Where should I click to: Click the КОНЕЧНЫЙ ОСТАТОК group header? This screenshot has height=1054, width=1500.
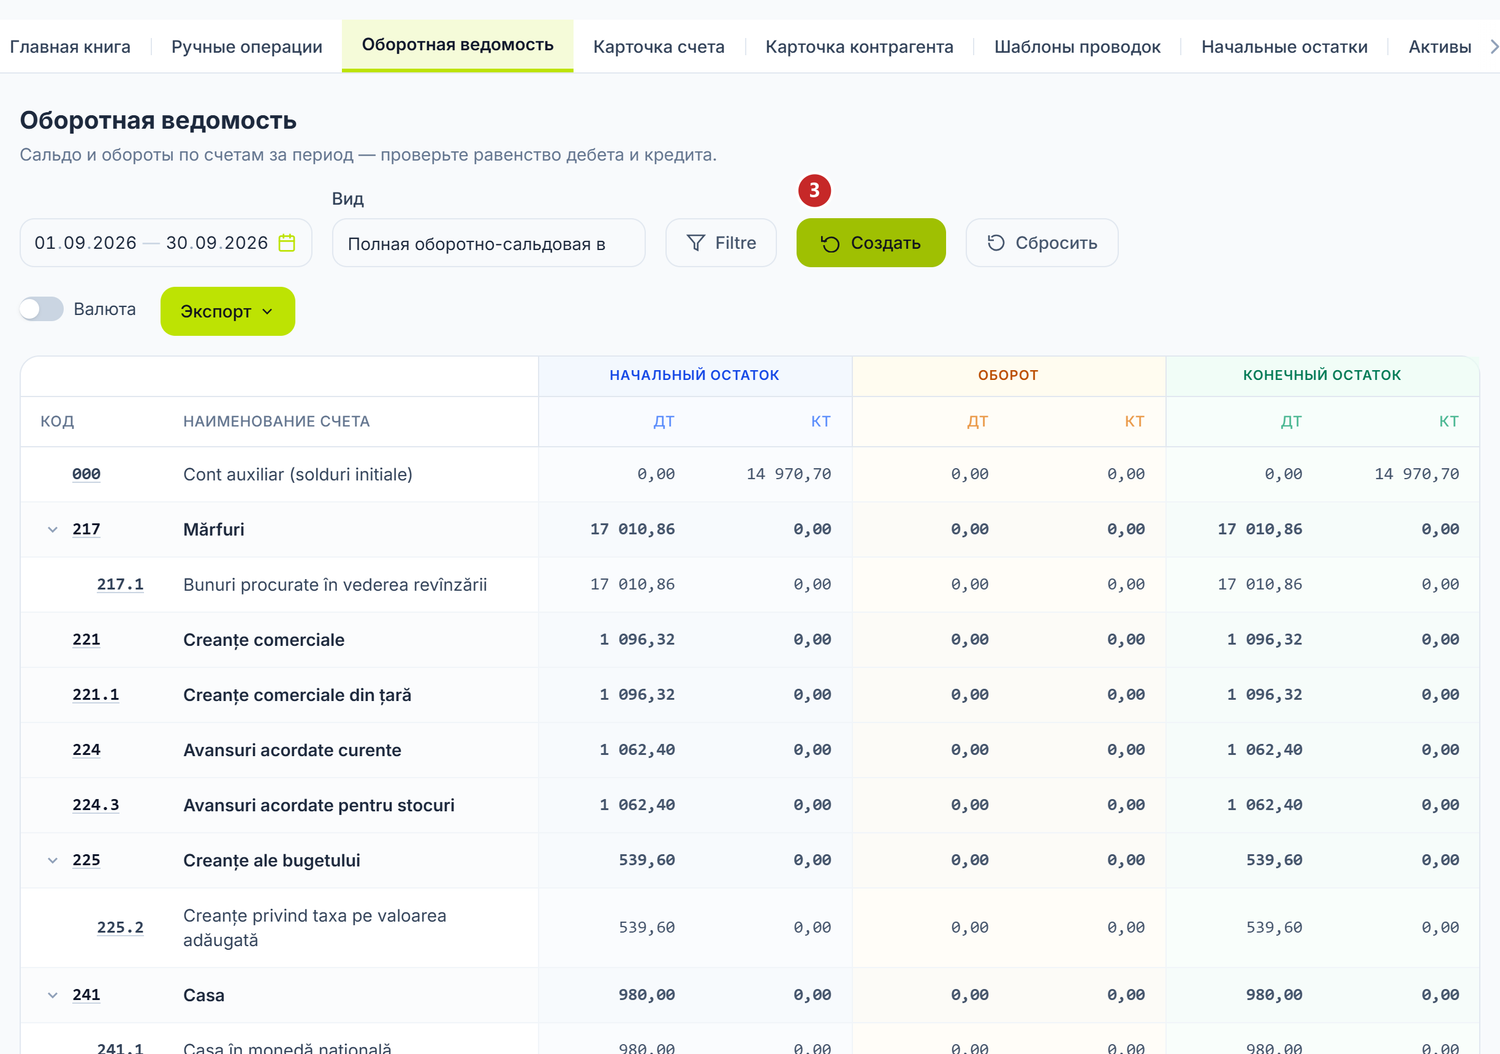point(1322,375)
